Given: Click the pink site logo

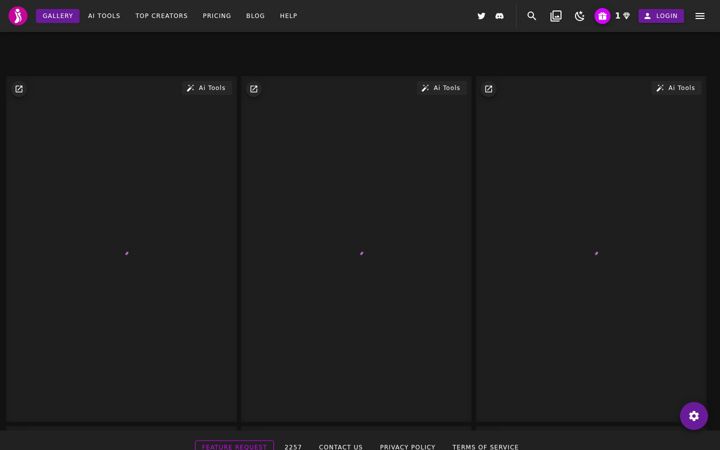Looking at the screenshot, I should point(18,16).
